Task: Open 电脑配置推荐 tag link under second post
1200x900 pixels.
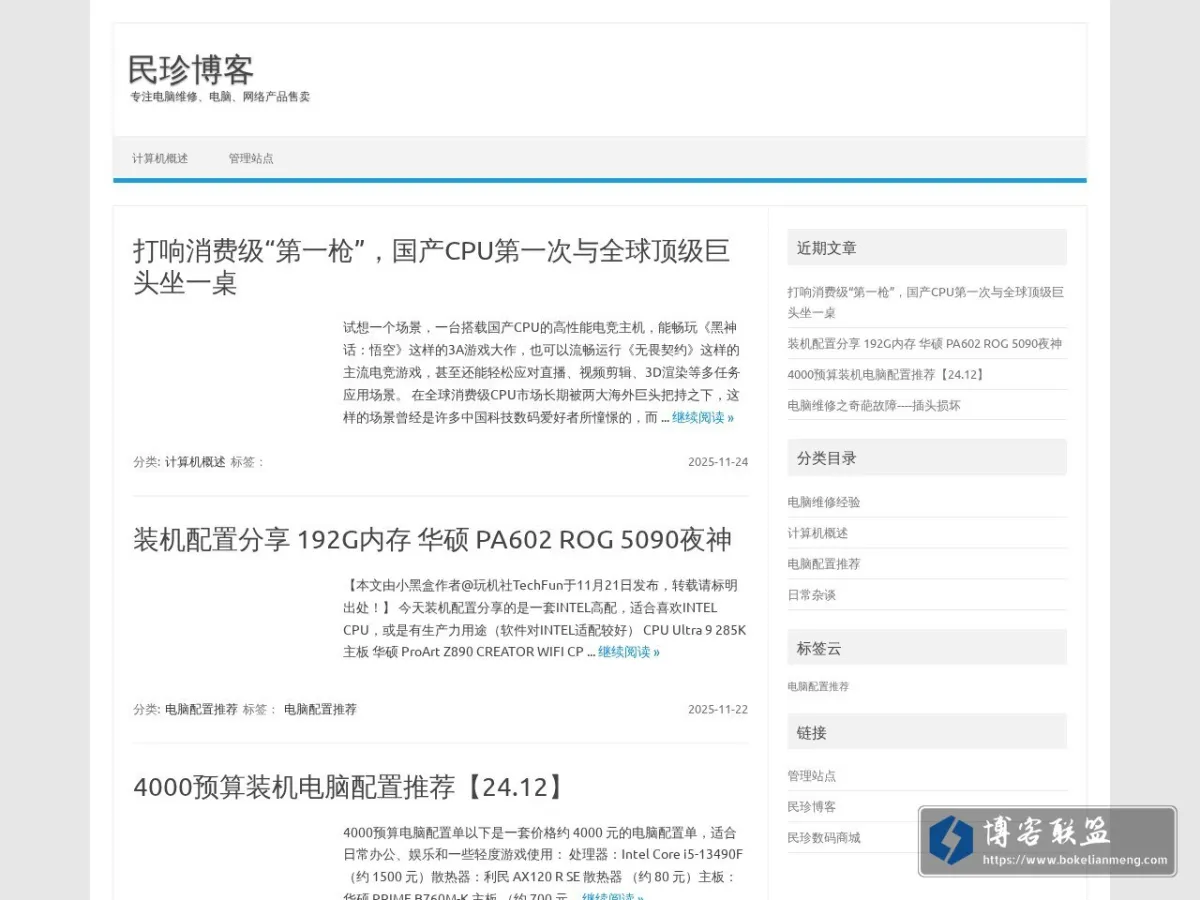Action: 320,709
